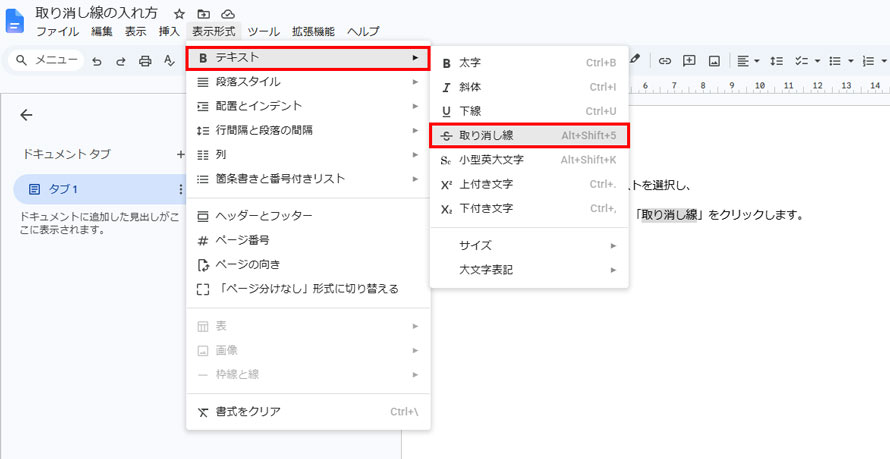Open the 表示 menu
Screen dimensions: 890x459
click(x=135, y=31)
